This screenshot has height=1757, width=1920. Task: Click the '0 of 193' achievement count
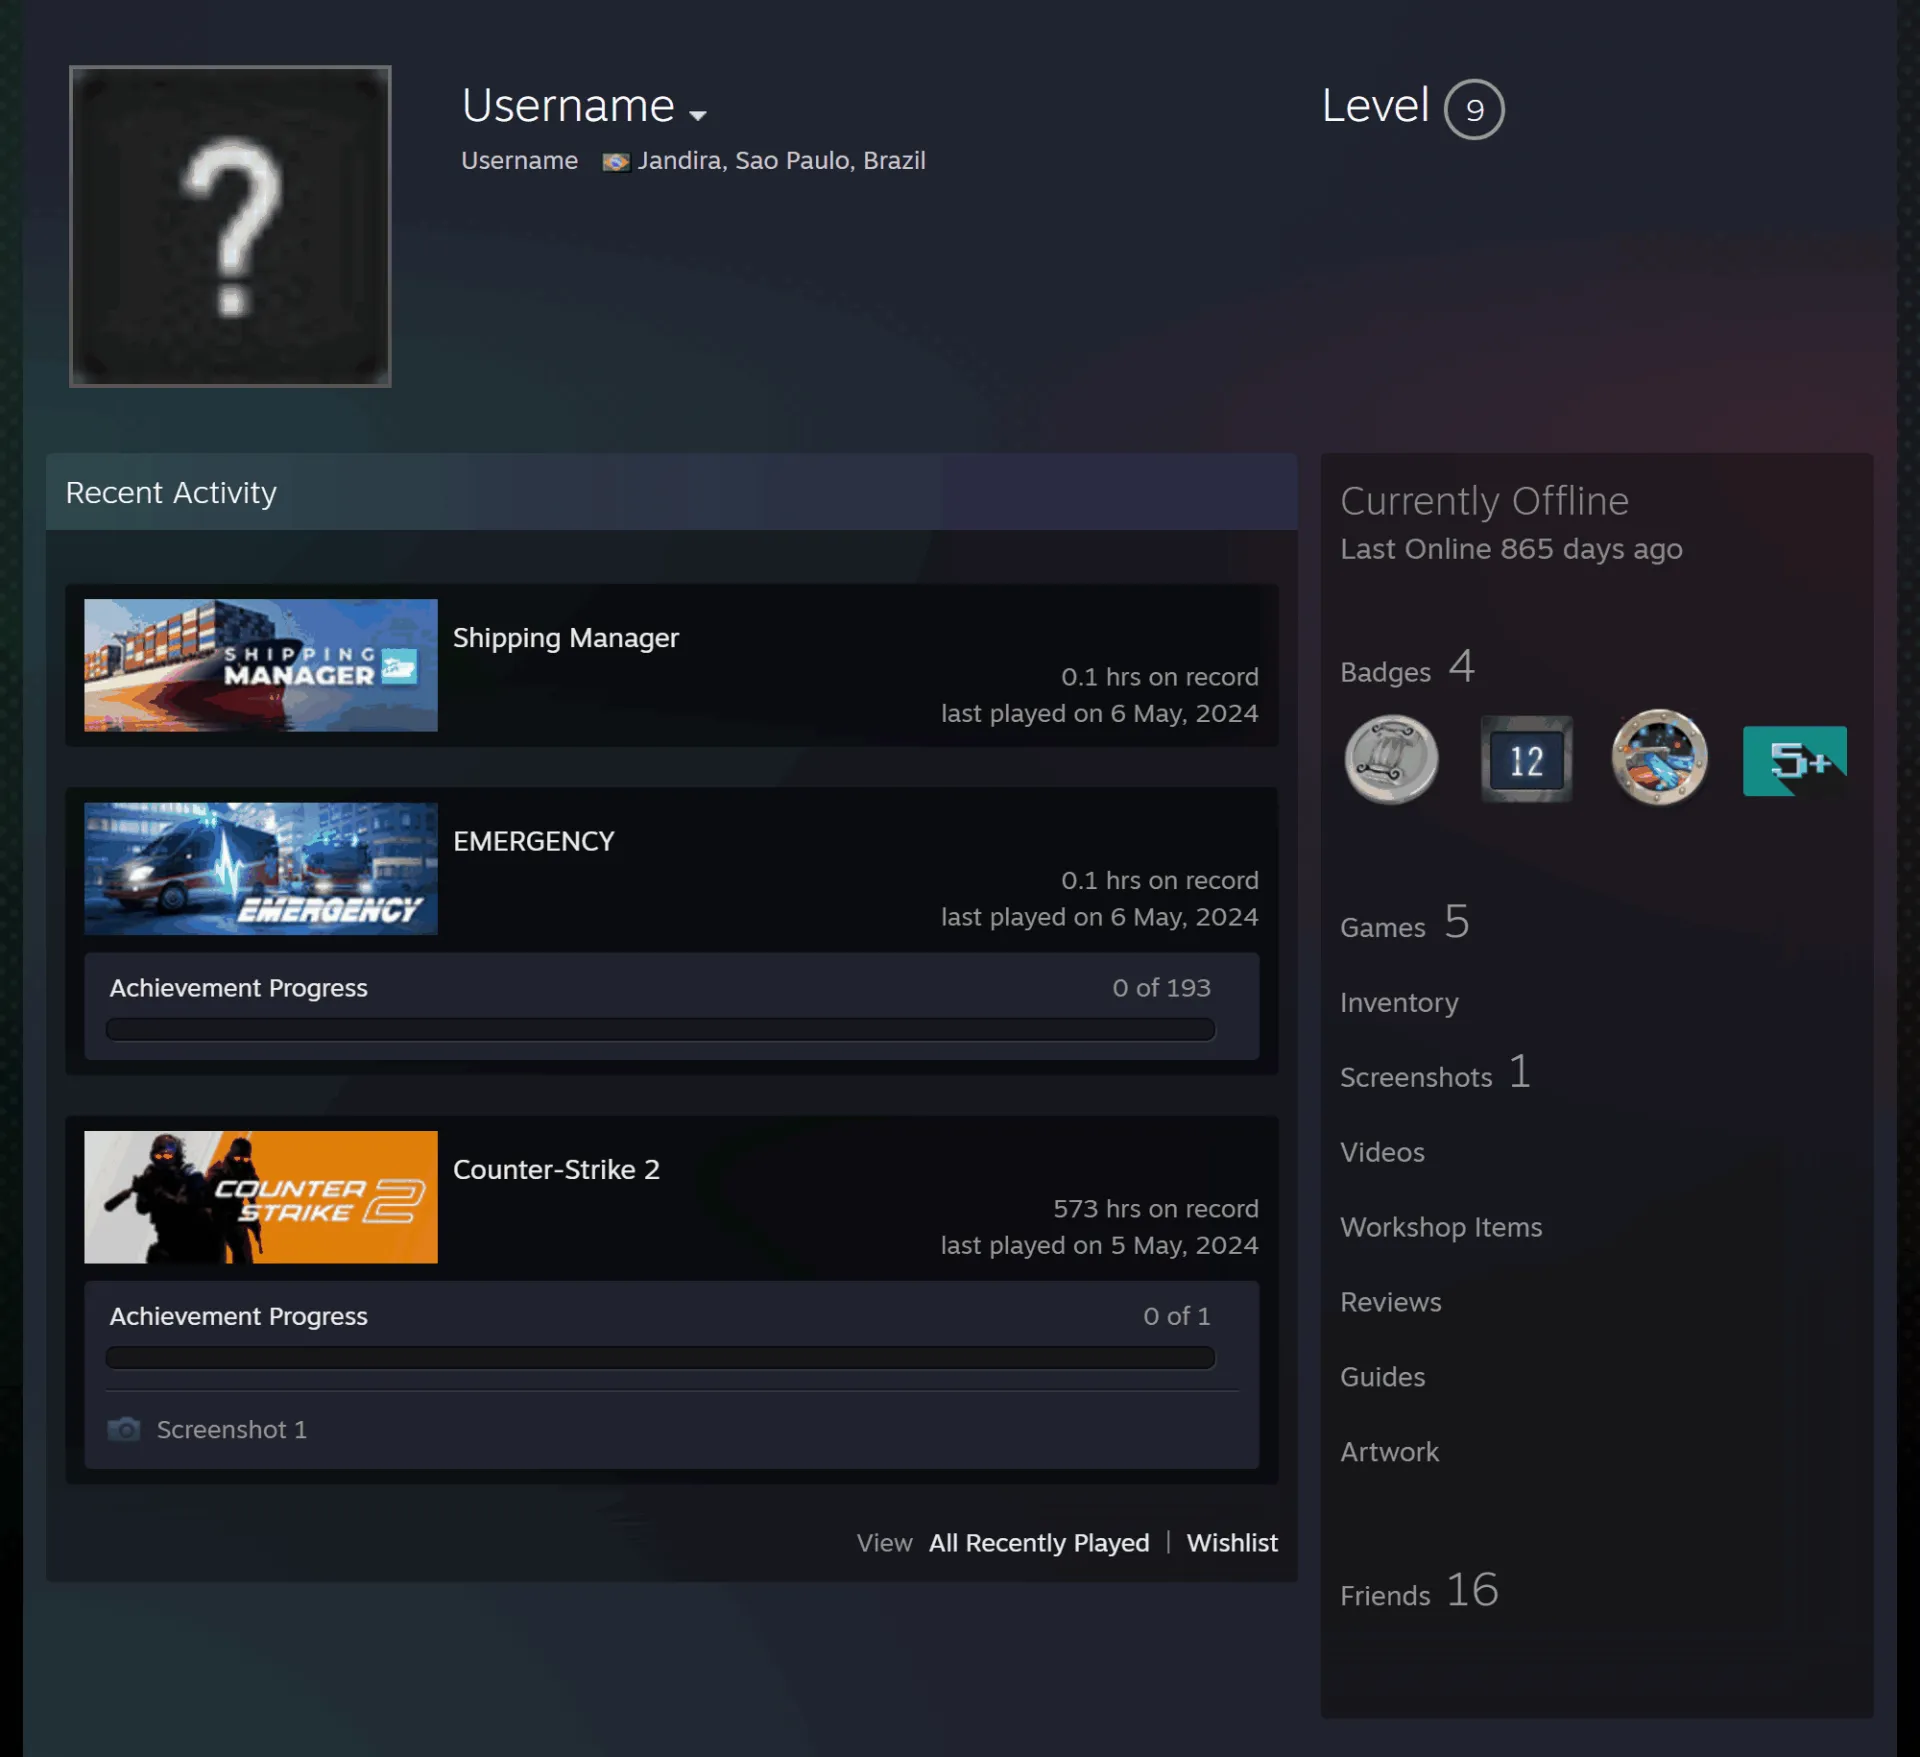[x=1161, y=988]
